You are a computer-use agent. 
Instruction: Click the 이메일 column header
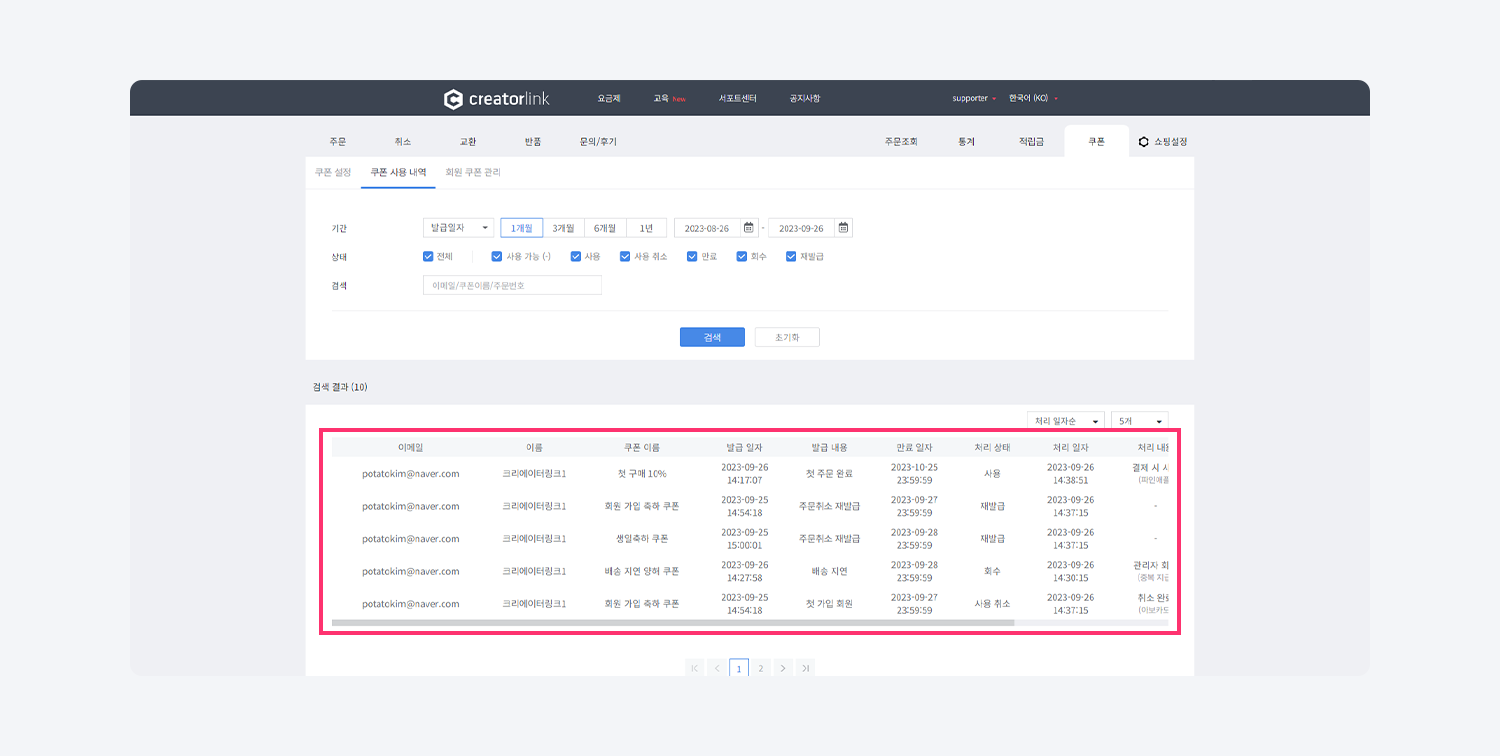410,447
